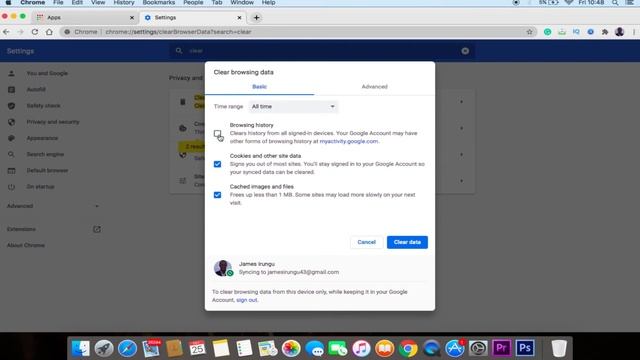
Task: Open Music app in the dock
Action: pos(361,348)
